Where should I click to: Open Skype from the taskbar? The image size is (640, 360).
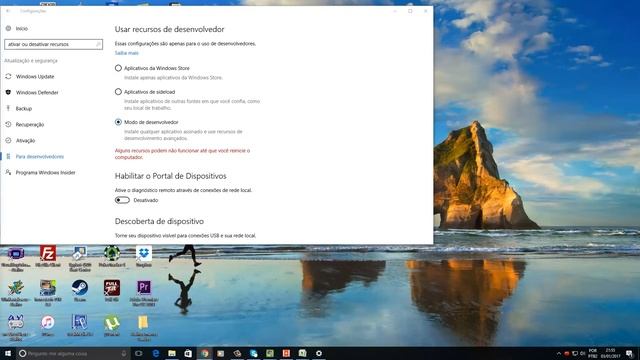[253, 353]
